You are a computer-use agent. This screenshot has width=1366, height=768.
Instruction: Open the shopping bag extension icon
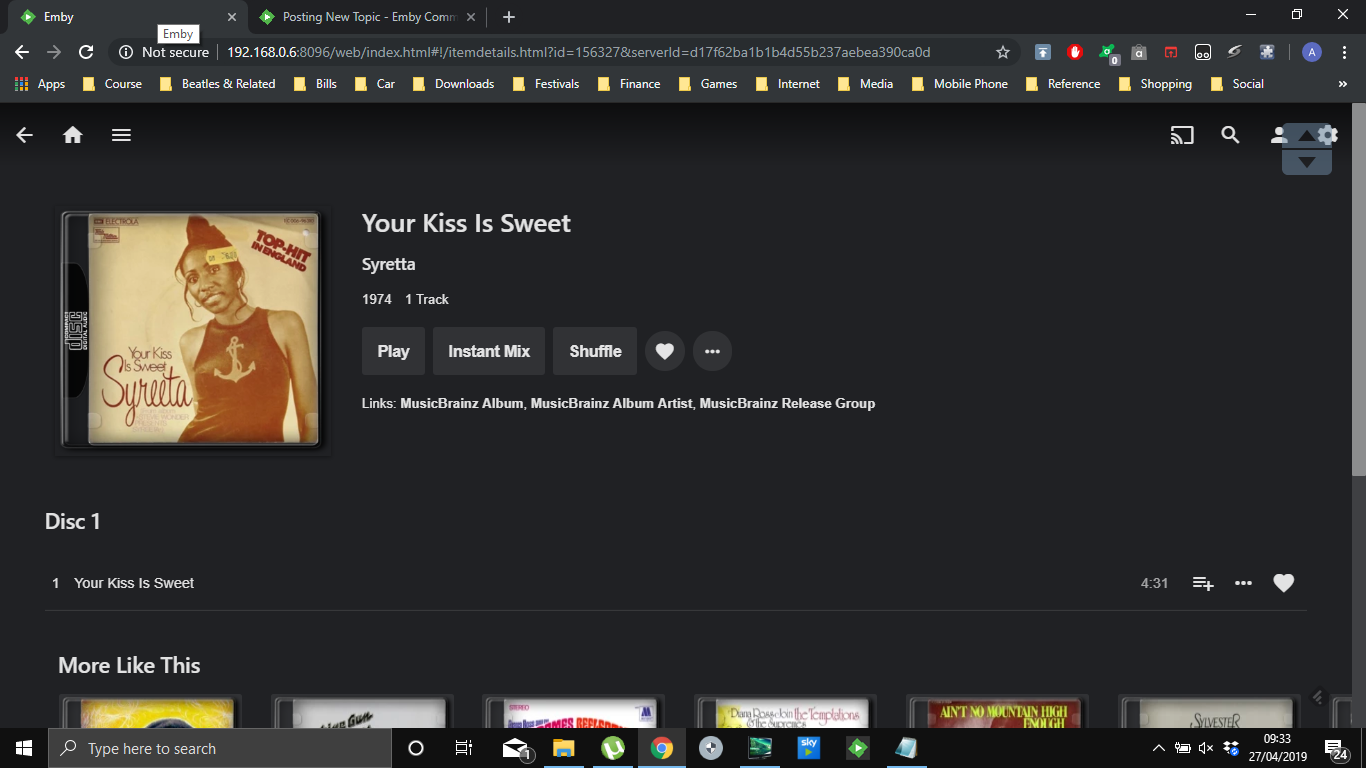pyautogui.click(x=1139, y=52)
